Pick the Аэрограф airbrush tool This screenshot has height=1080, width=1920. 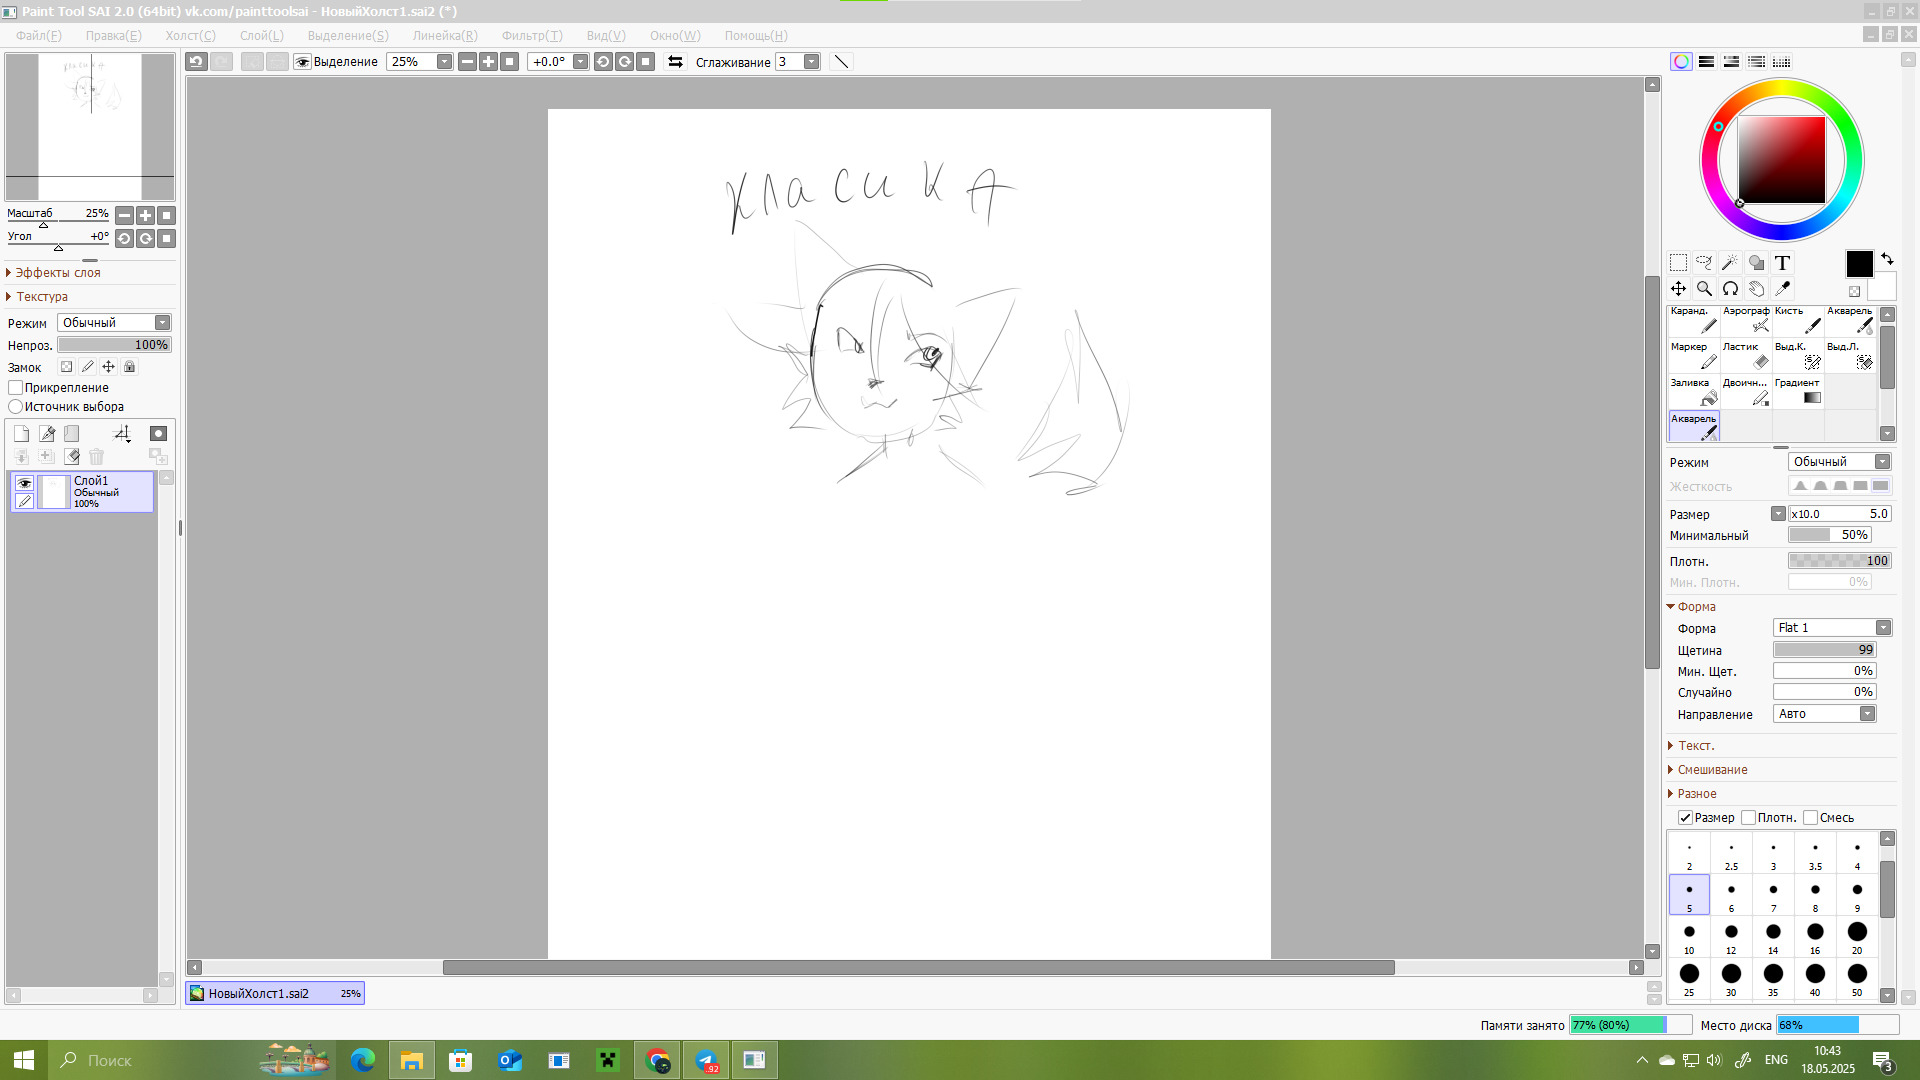(1746, 319)
